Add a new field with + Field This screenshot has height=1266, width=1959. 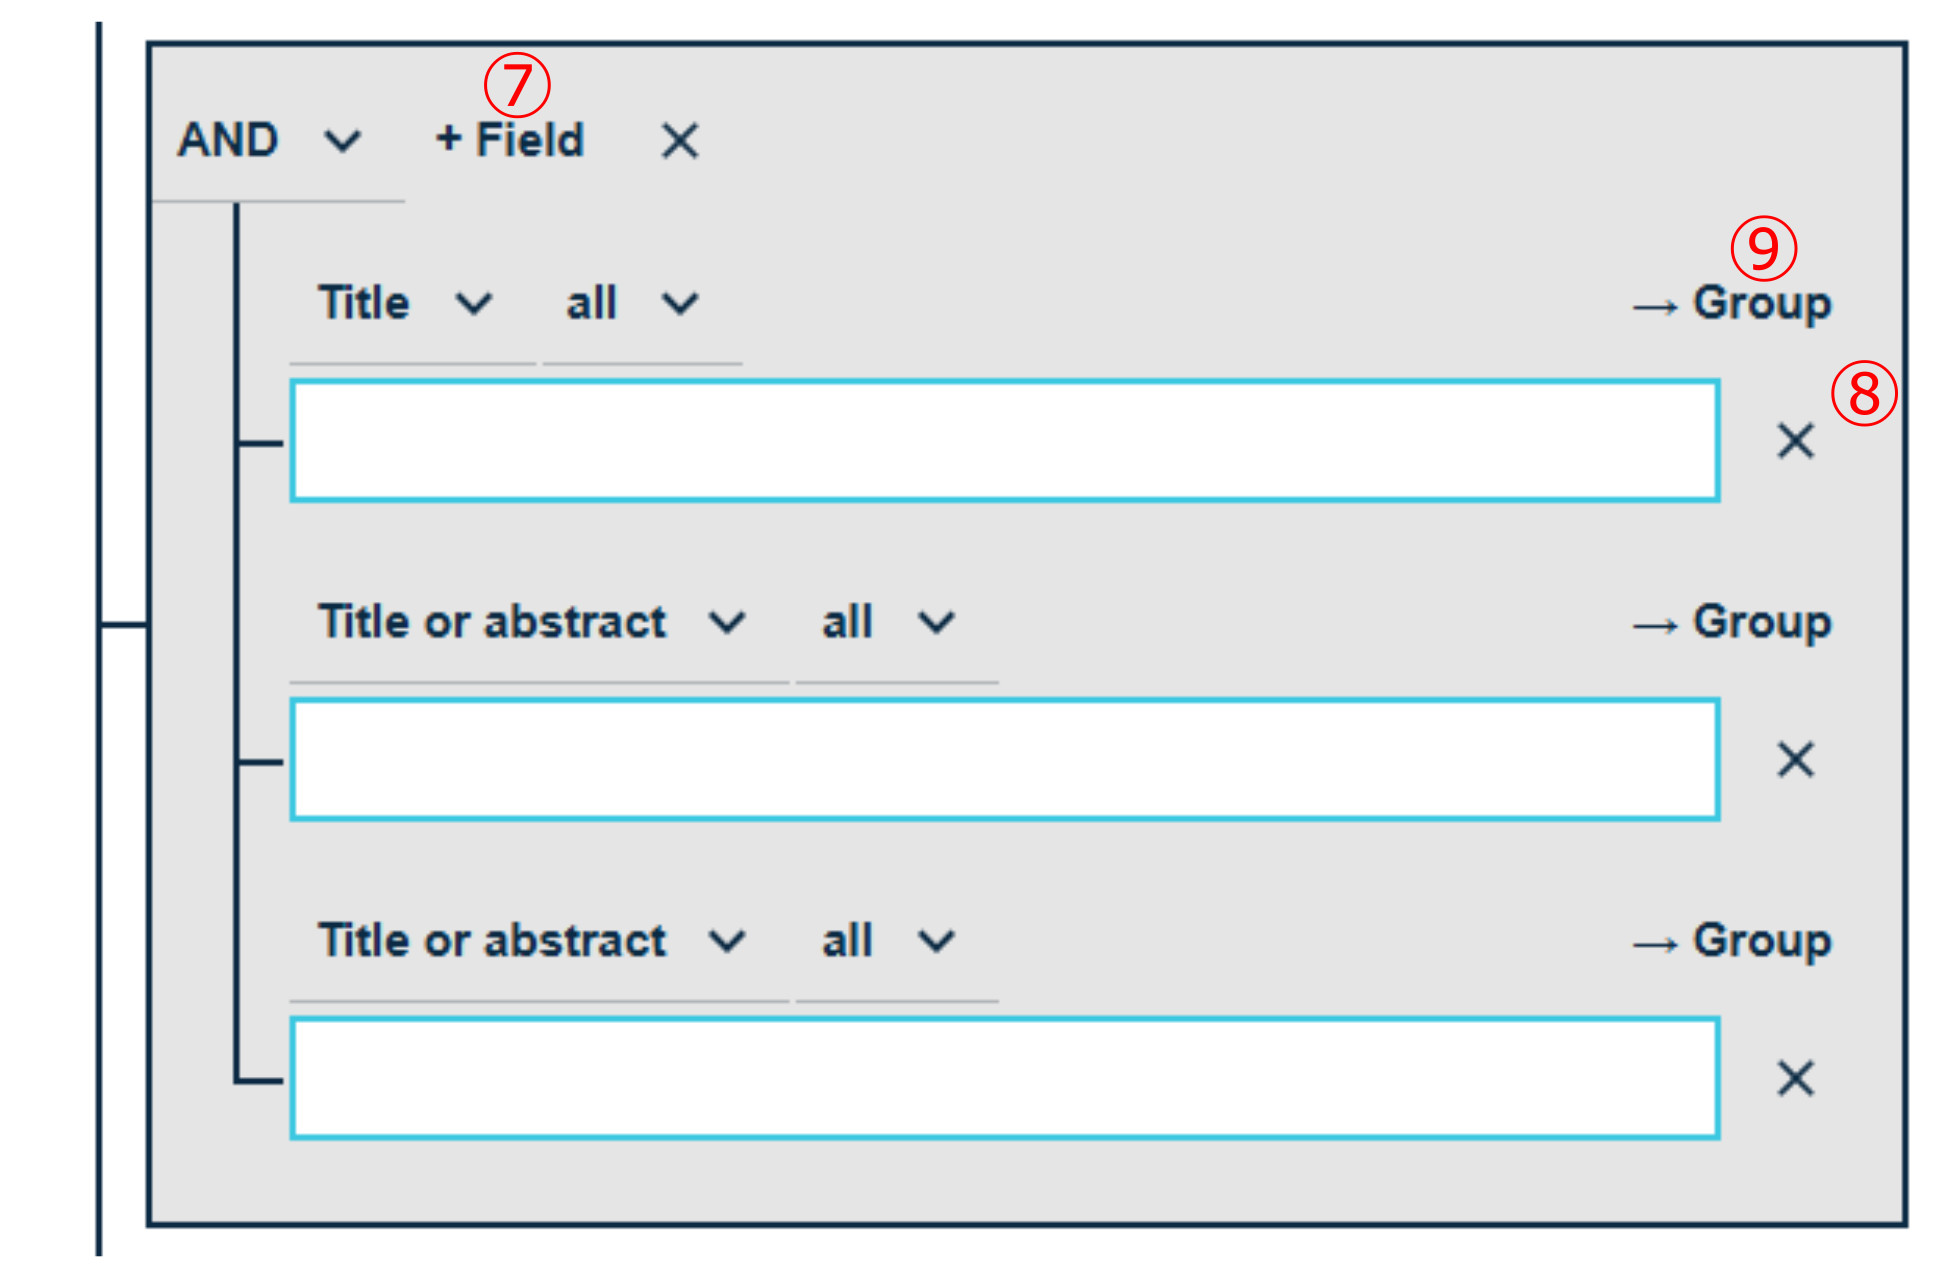tap(510, 140)
